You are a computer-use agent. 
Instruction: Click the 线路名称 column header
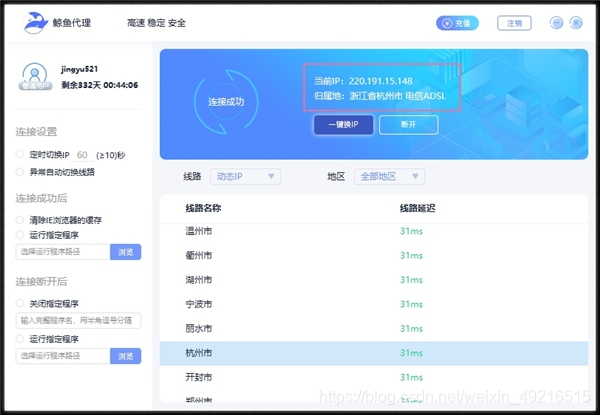coord(203,208)
